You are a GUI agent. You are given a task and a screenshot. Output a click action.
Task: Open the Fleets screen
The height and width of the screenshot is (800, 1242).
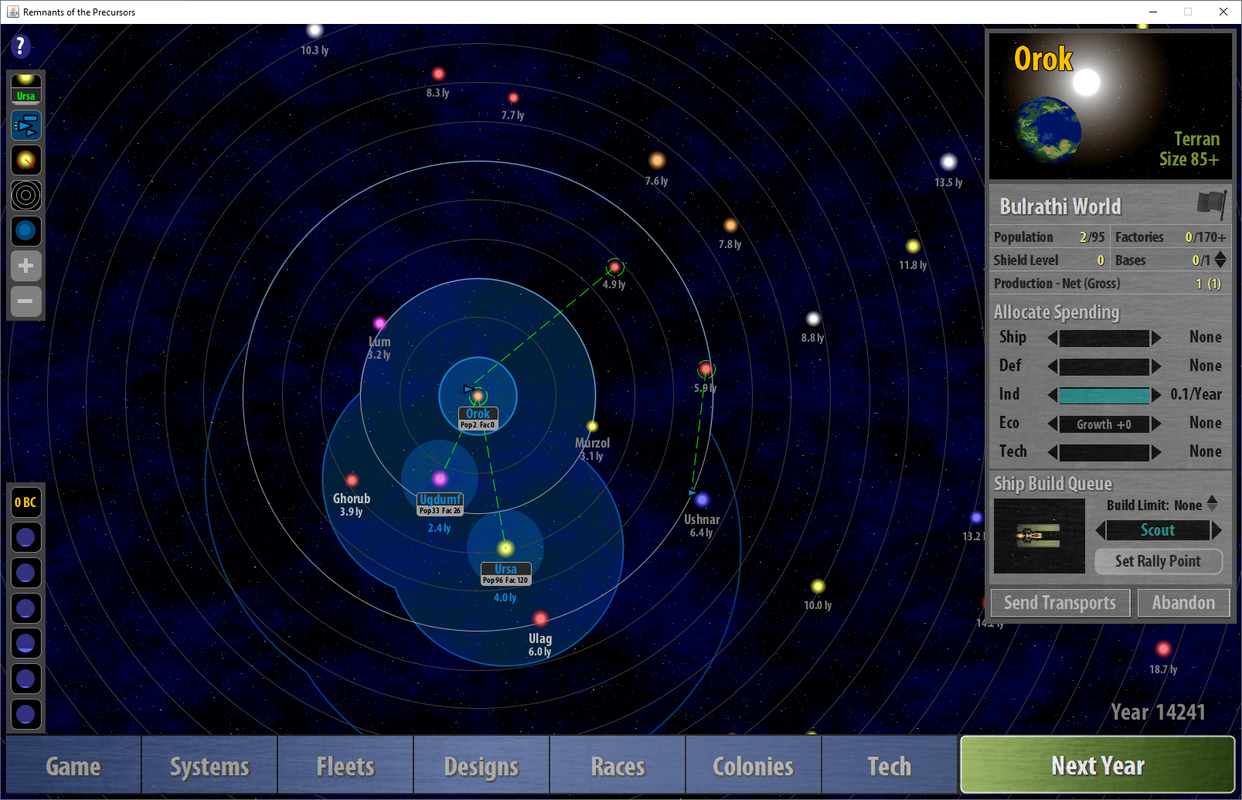click(x=345, y=767)
